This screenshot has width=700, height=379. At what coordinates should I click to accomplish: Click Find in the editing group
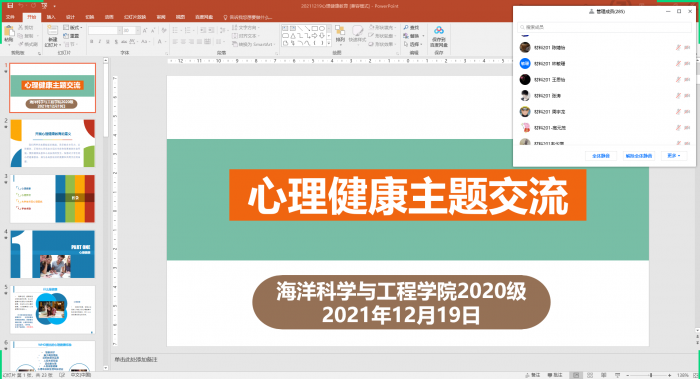tap(412, 28)
